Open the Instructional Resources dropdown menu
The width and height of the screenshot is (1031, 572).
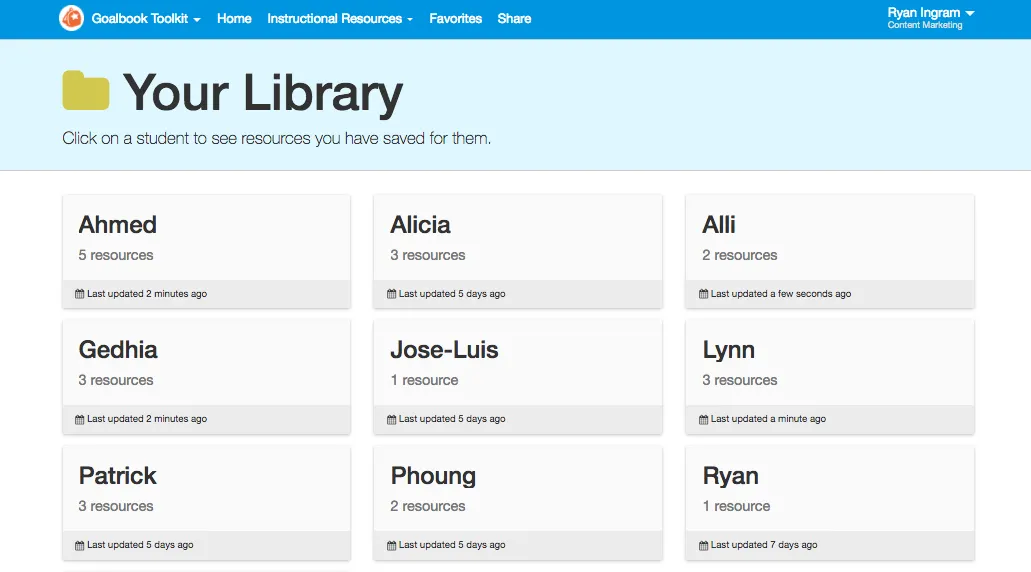click(339, 19)
